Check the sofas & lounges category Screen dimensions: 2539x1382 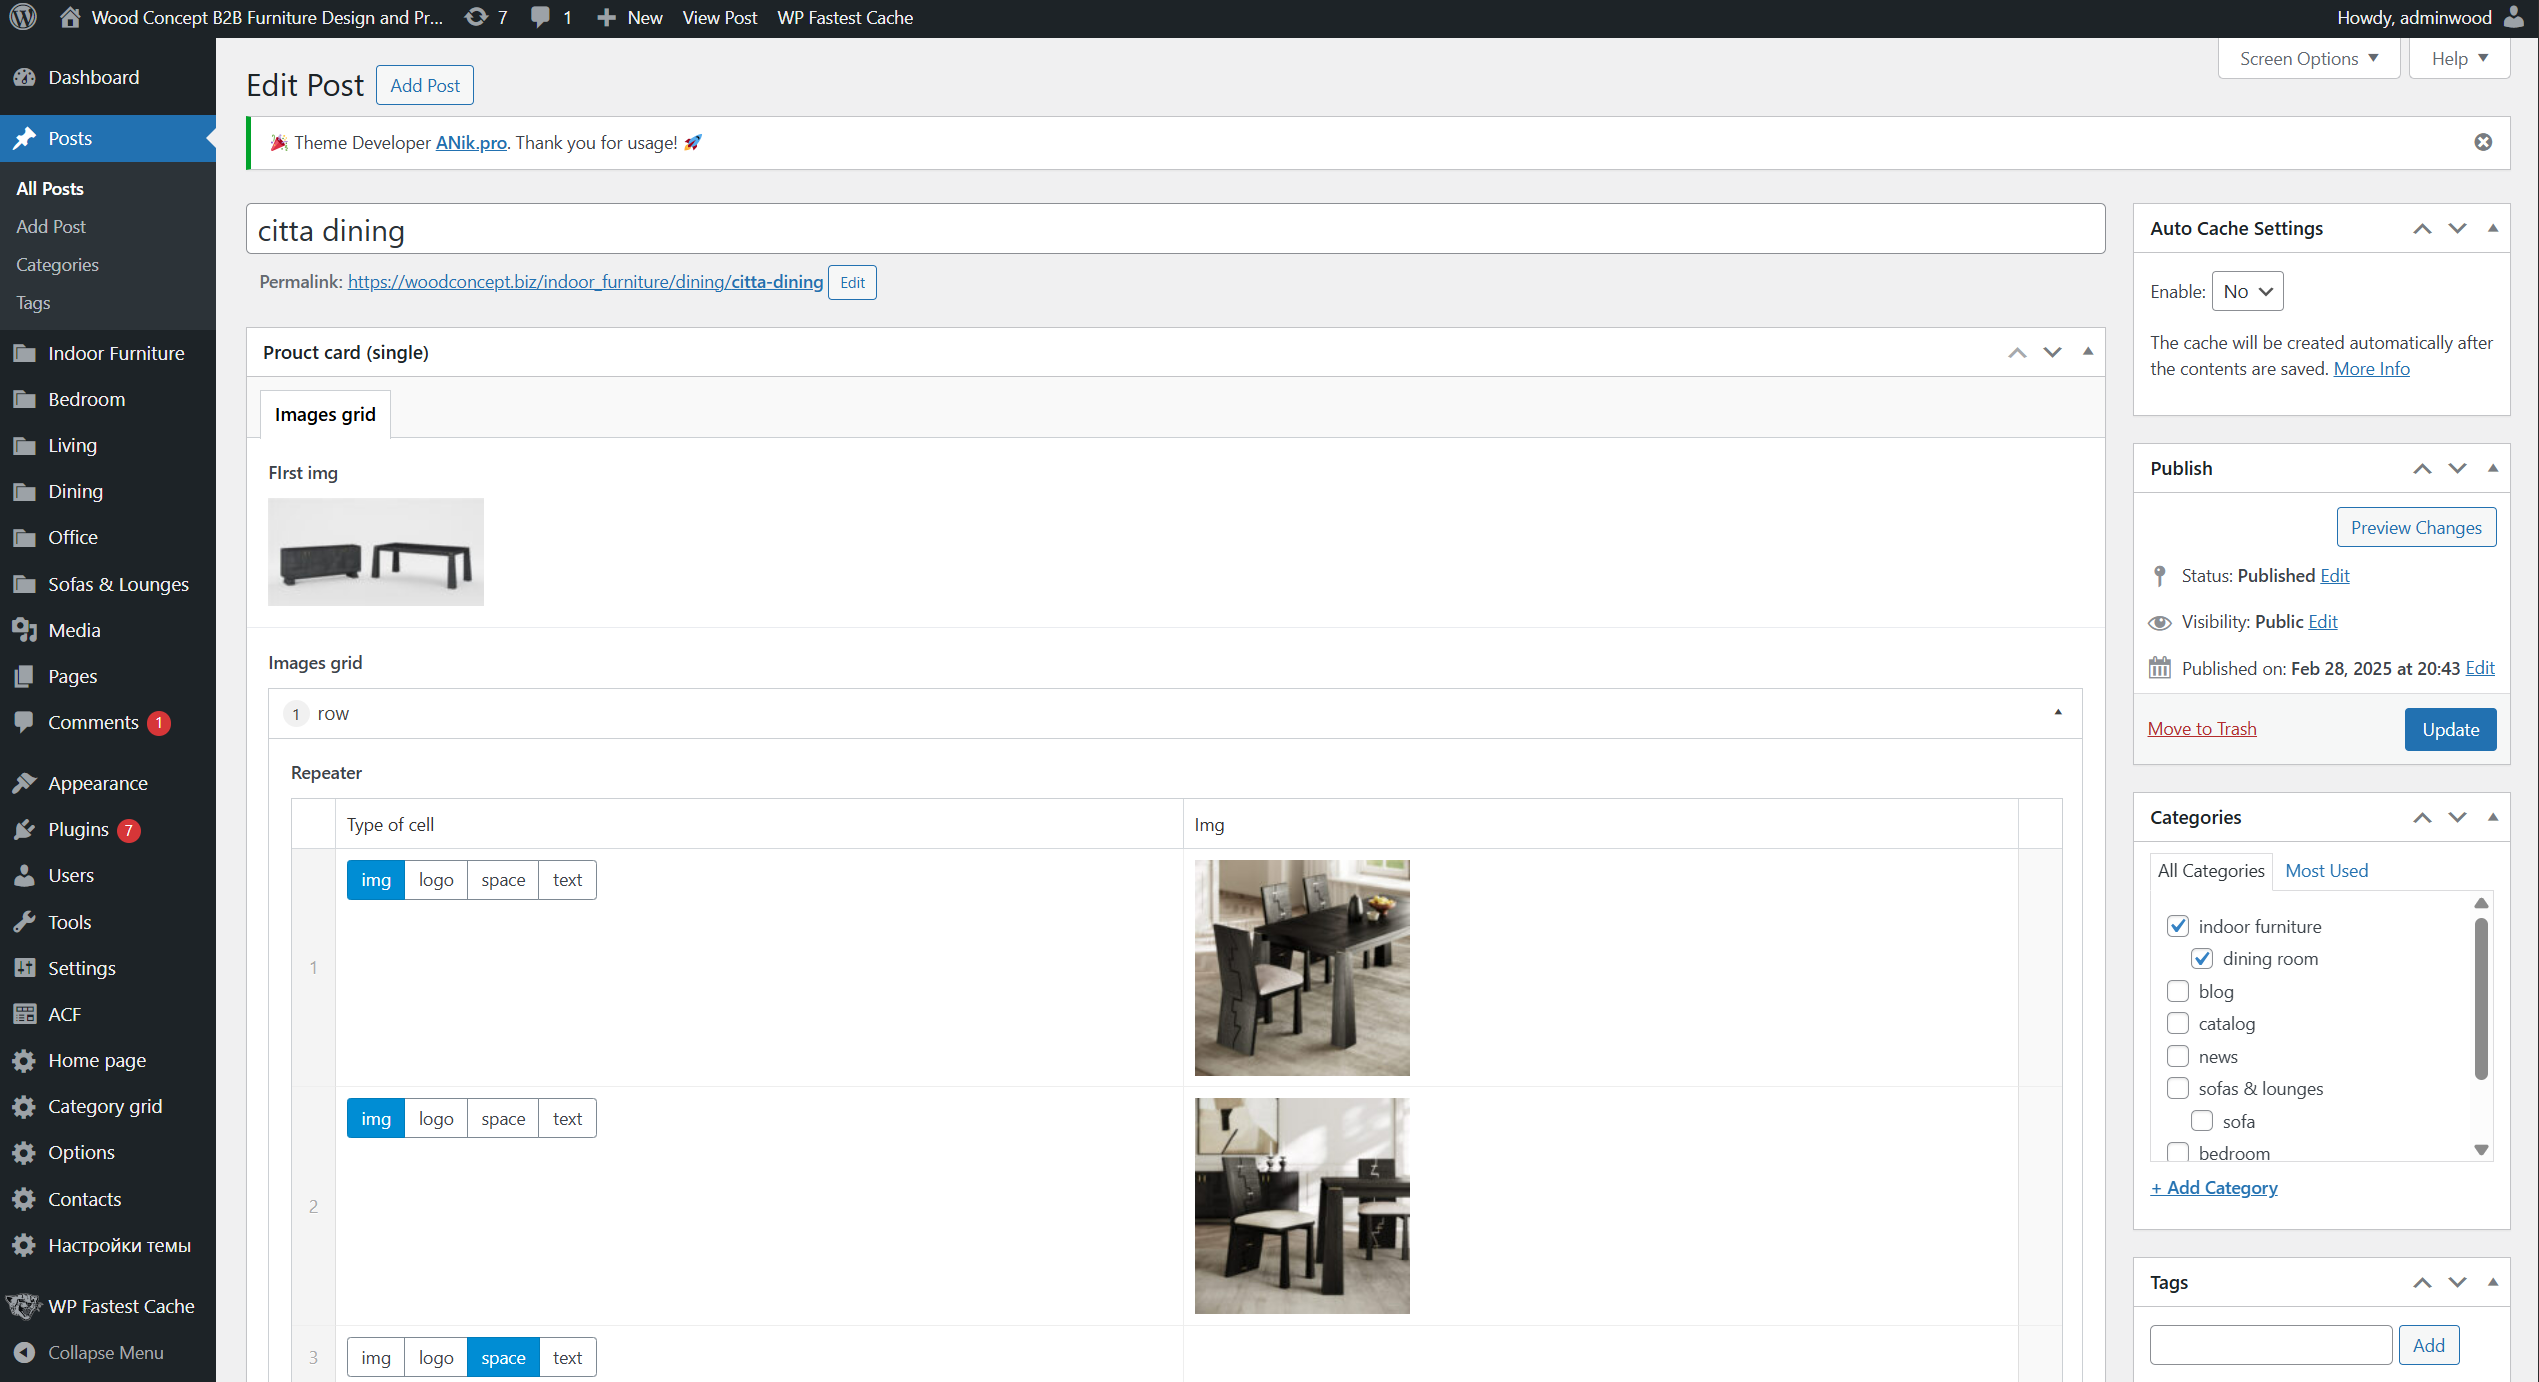pos(2177,1088)
